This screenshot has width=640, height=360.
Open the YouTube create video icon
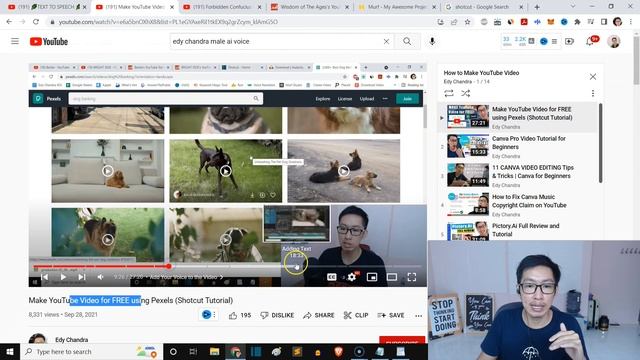tap(569, 41)
